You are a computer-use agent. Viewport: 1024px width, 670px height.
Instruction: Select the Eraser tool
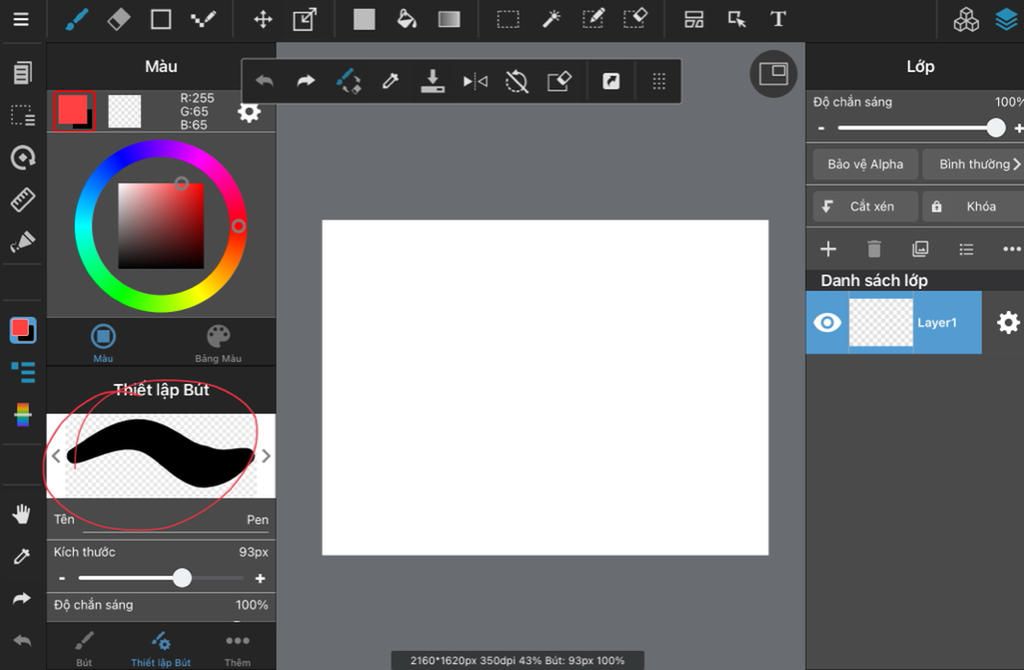pos(118,19)
